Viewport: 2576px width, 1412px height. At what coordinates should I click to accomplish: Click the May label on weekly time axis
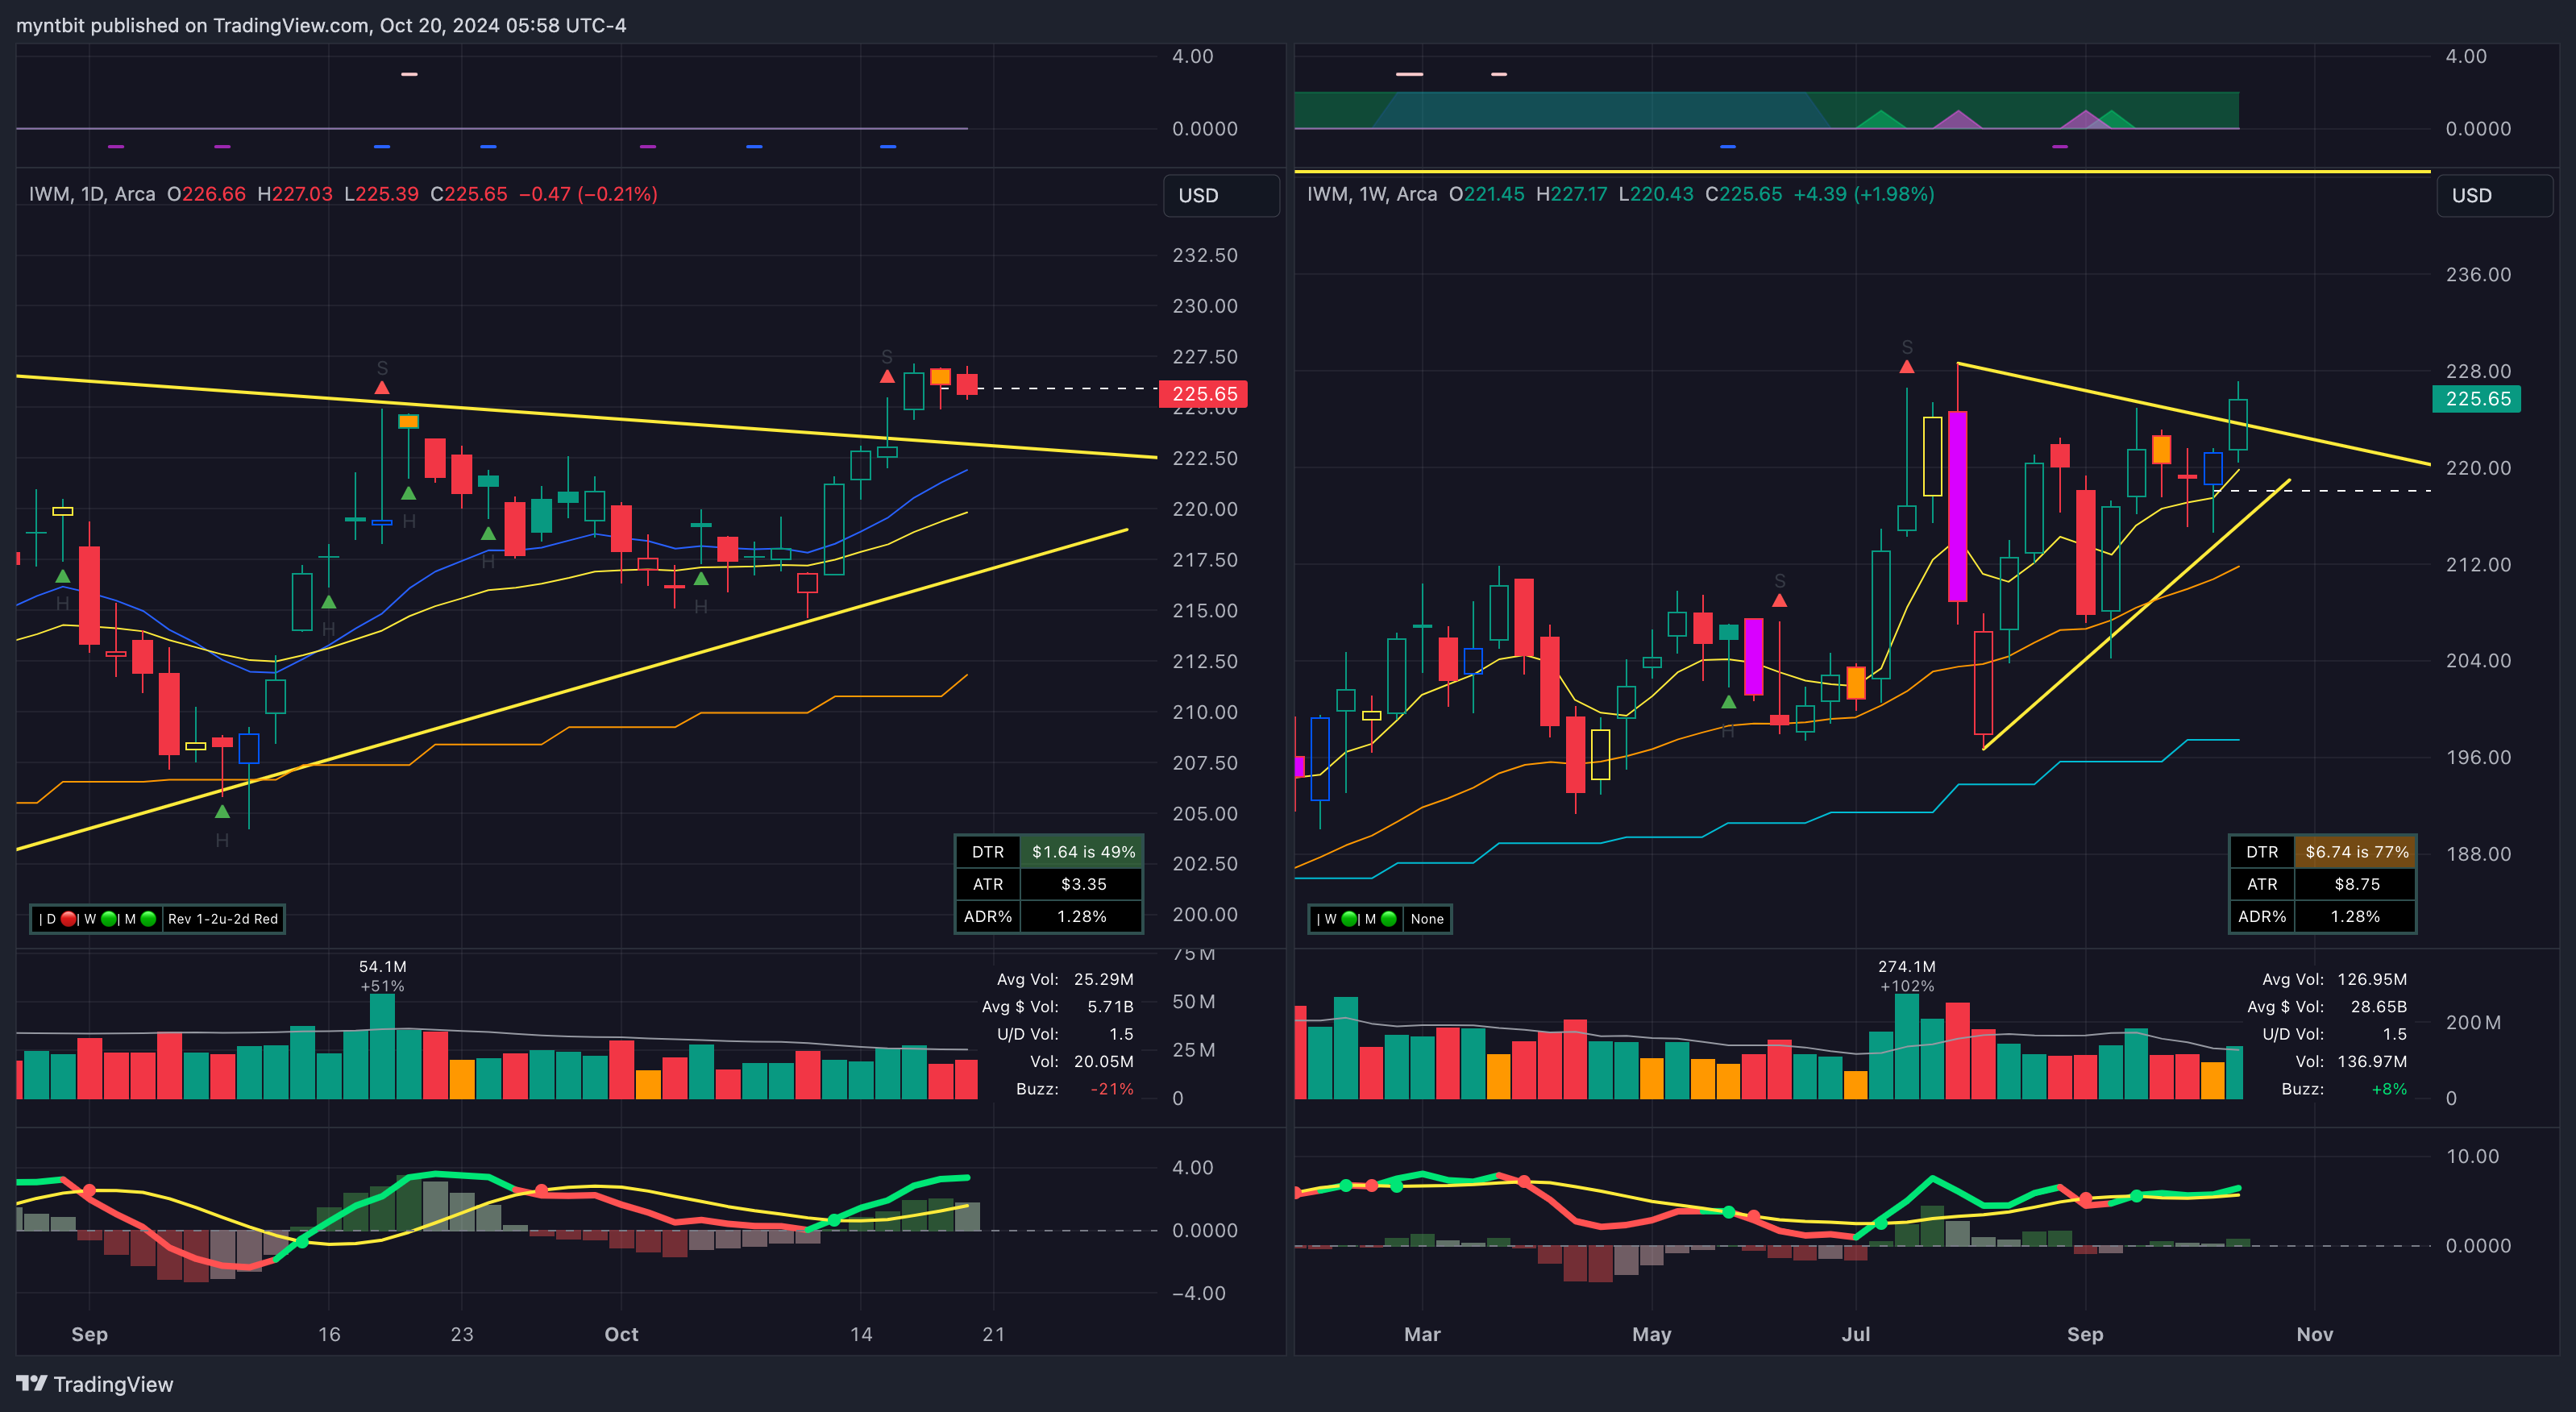pyautogui.click(x=1651, y=1334)
